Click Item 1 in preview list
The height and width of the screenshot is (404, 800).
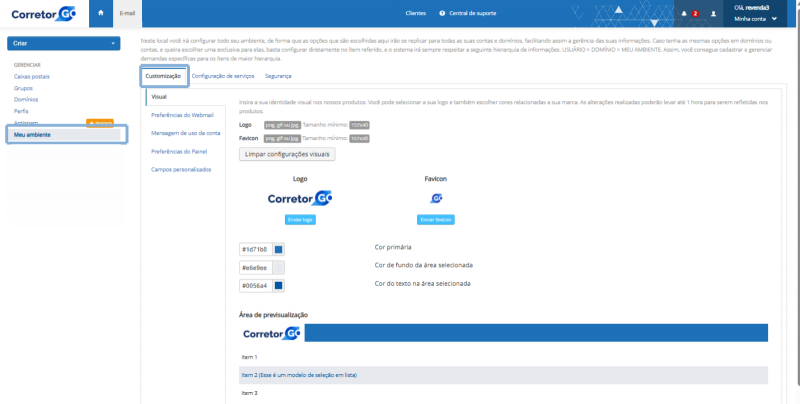(x=249, y=357)
